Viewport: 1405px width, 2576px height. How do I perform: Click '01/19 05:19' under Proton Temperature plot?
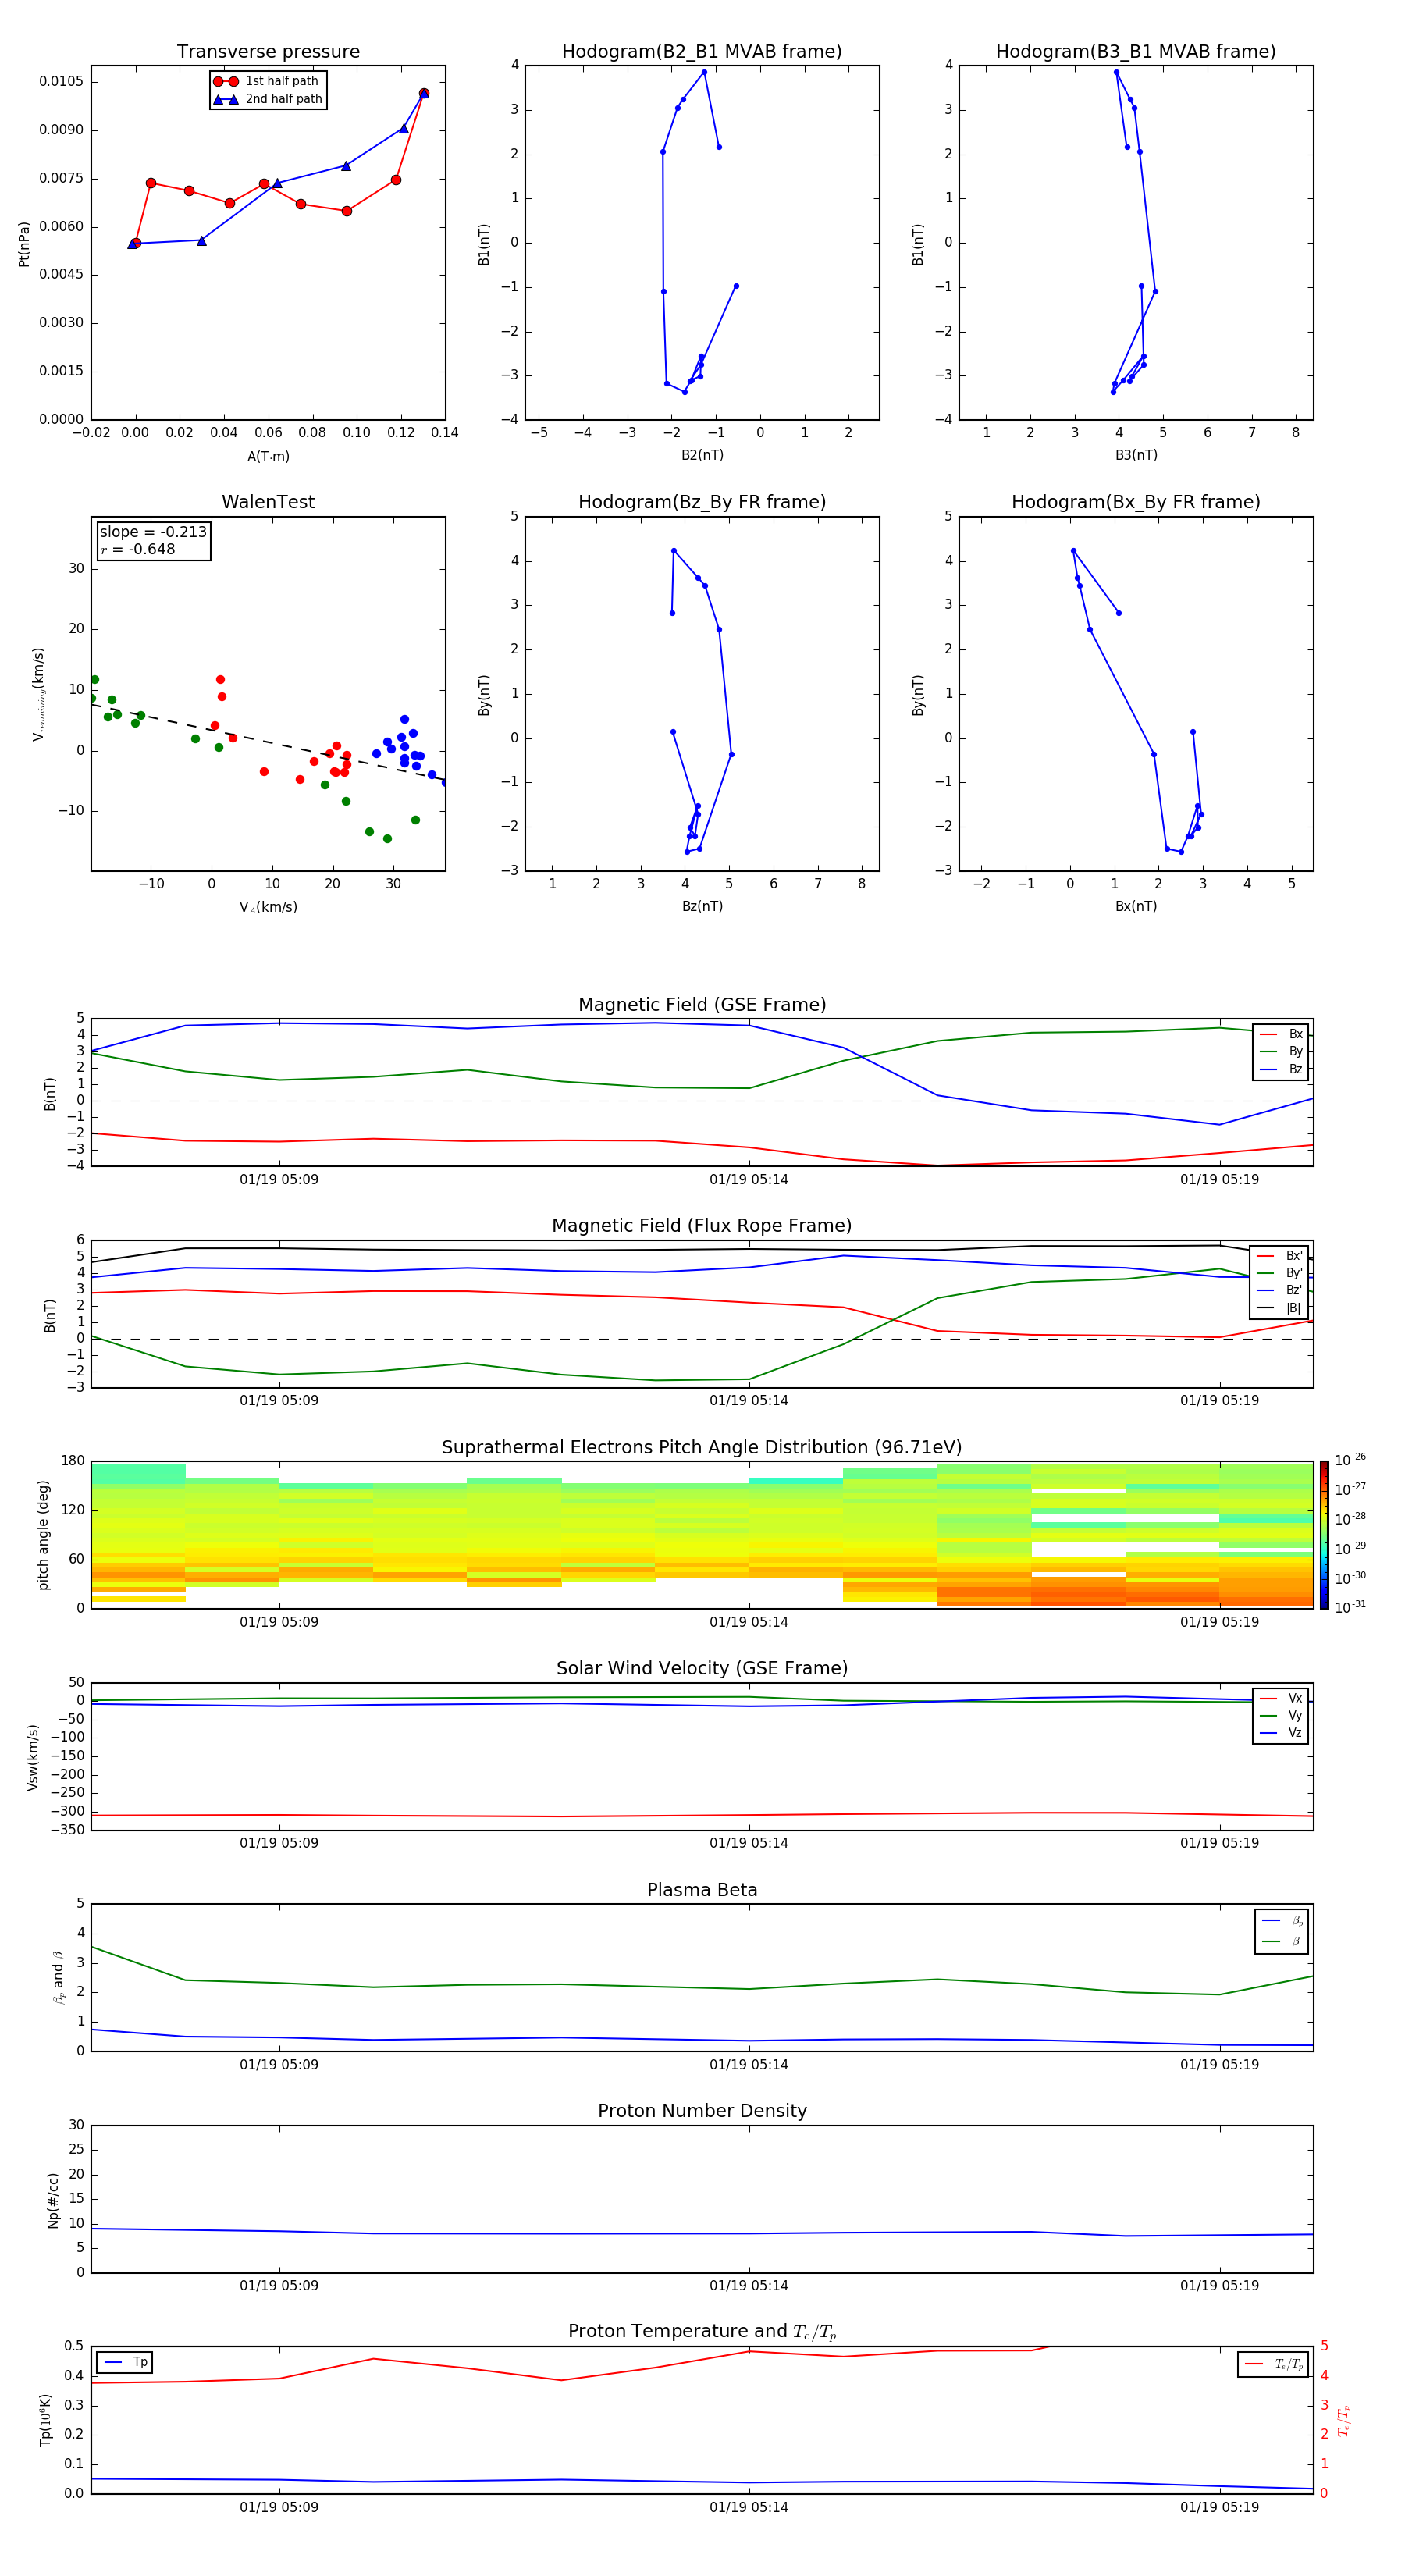[1219, 2507]
